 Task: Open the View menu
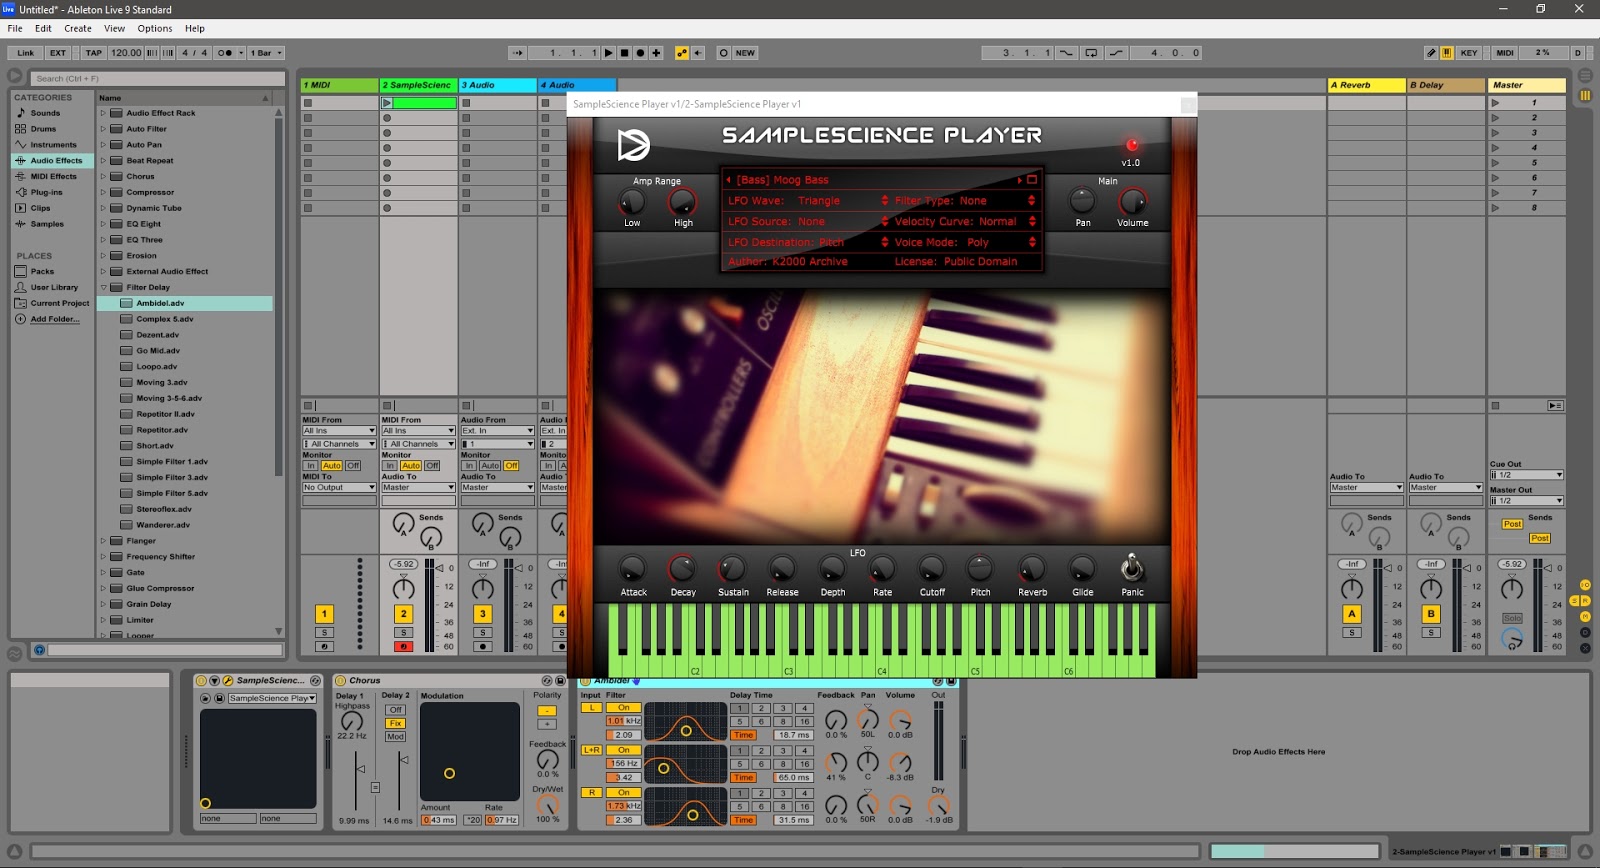click(x=115, y=28)
